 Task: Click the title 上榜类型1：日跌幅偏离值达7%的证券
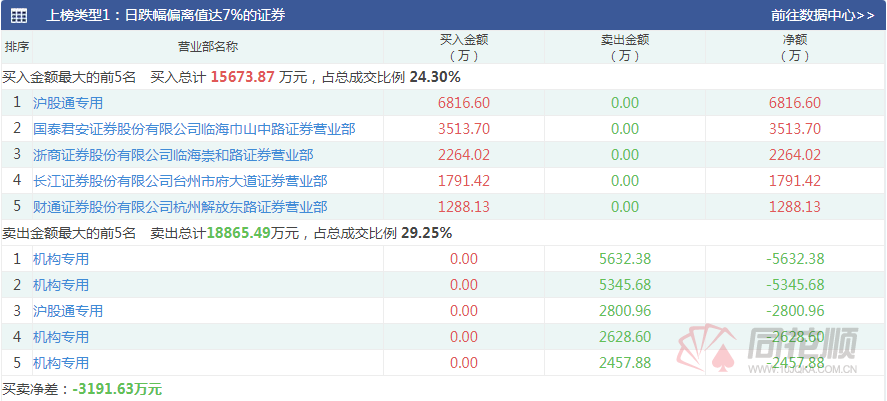(165, 16)
